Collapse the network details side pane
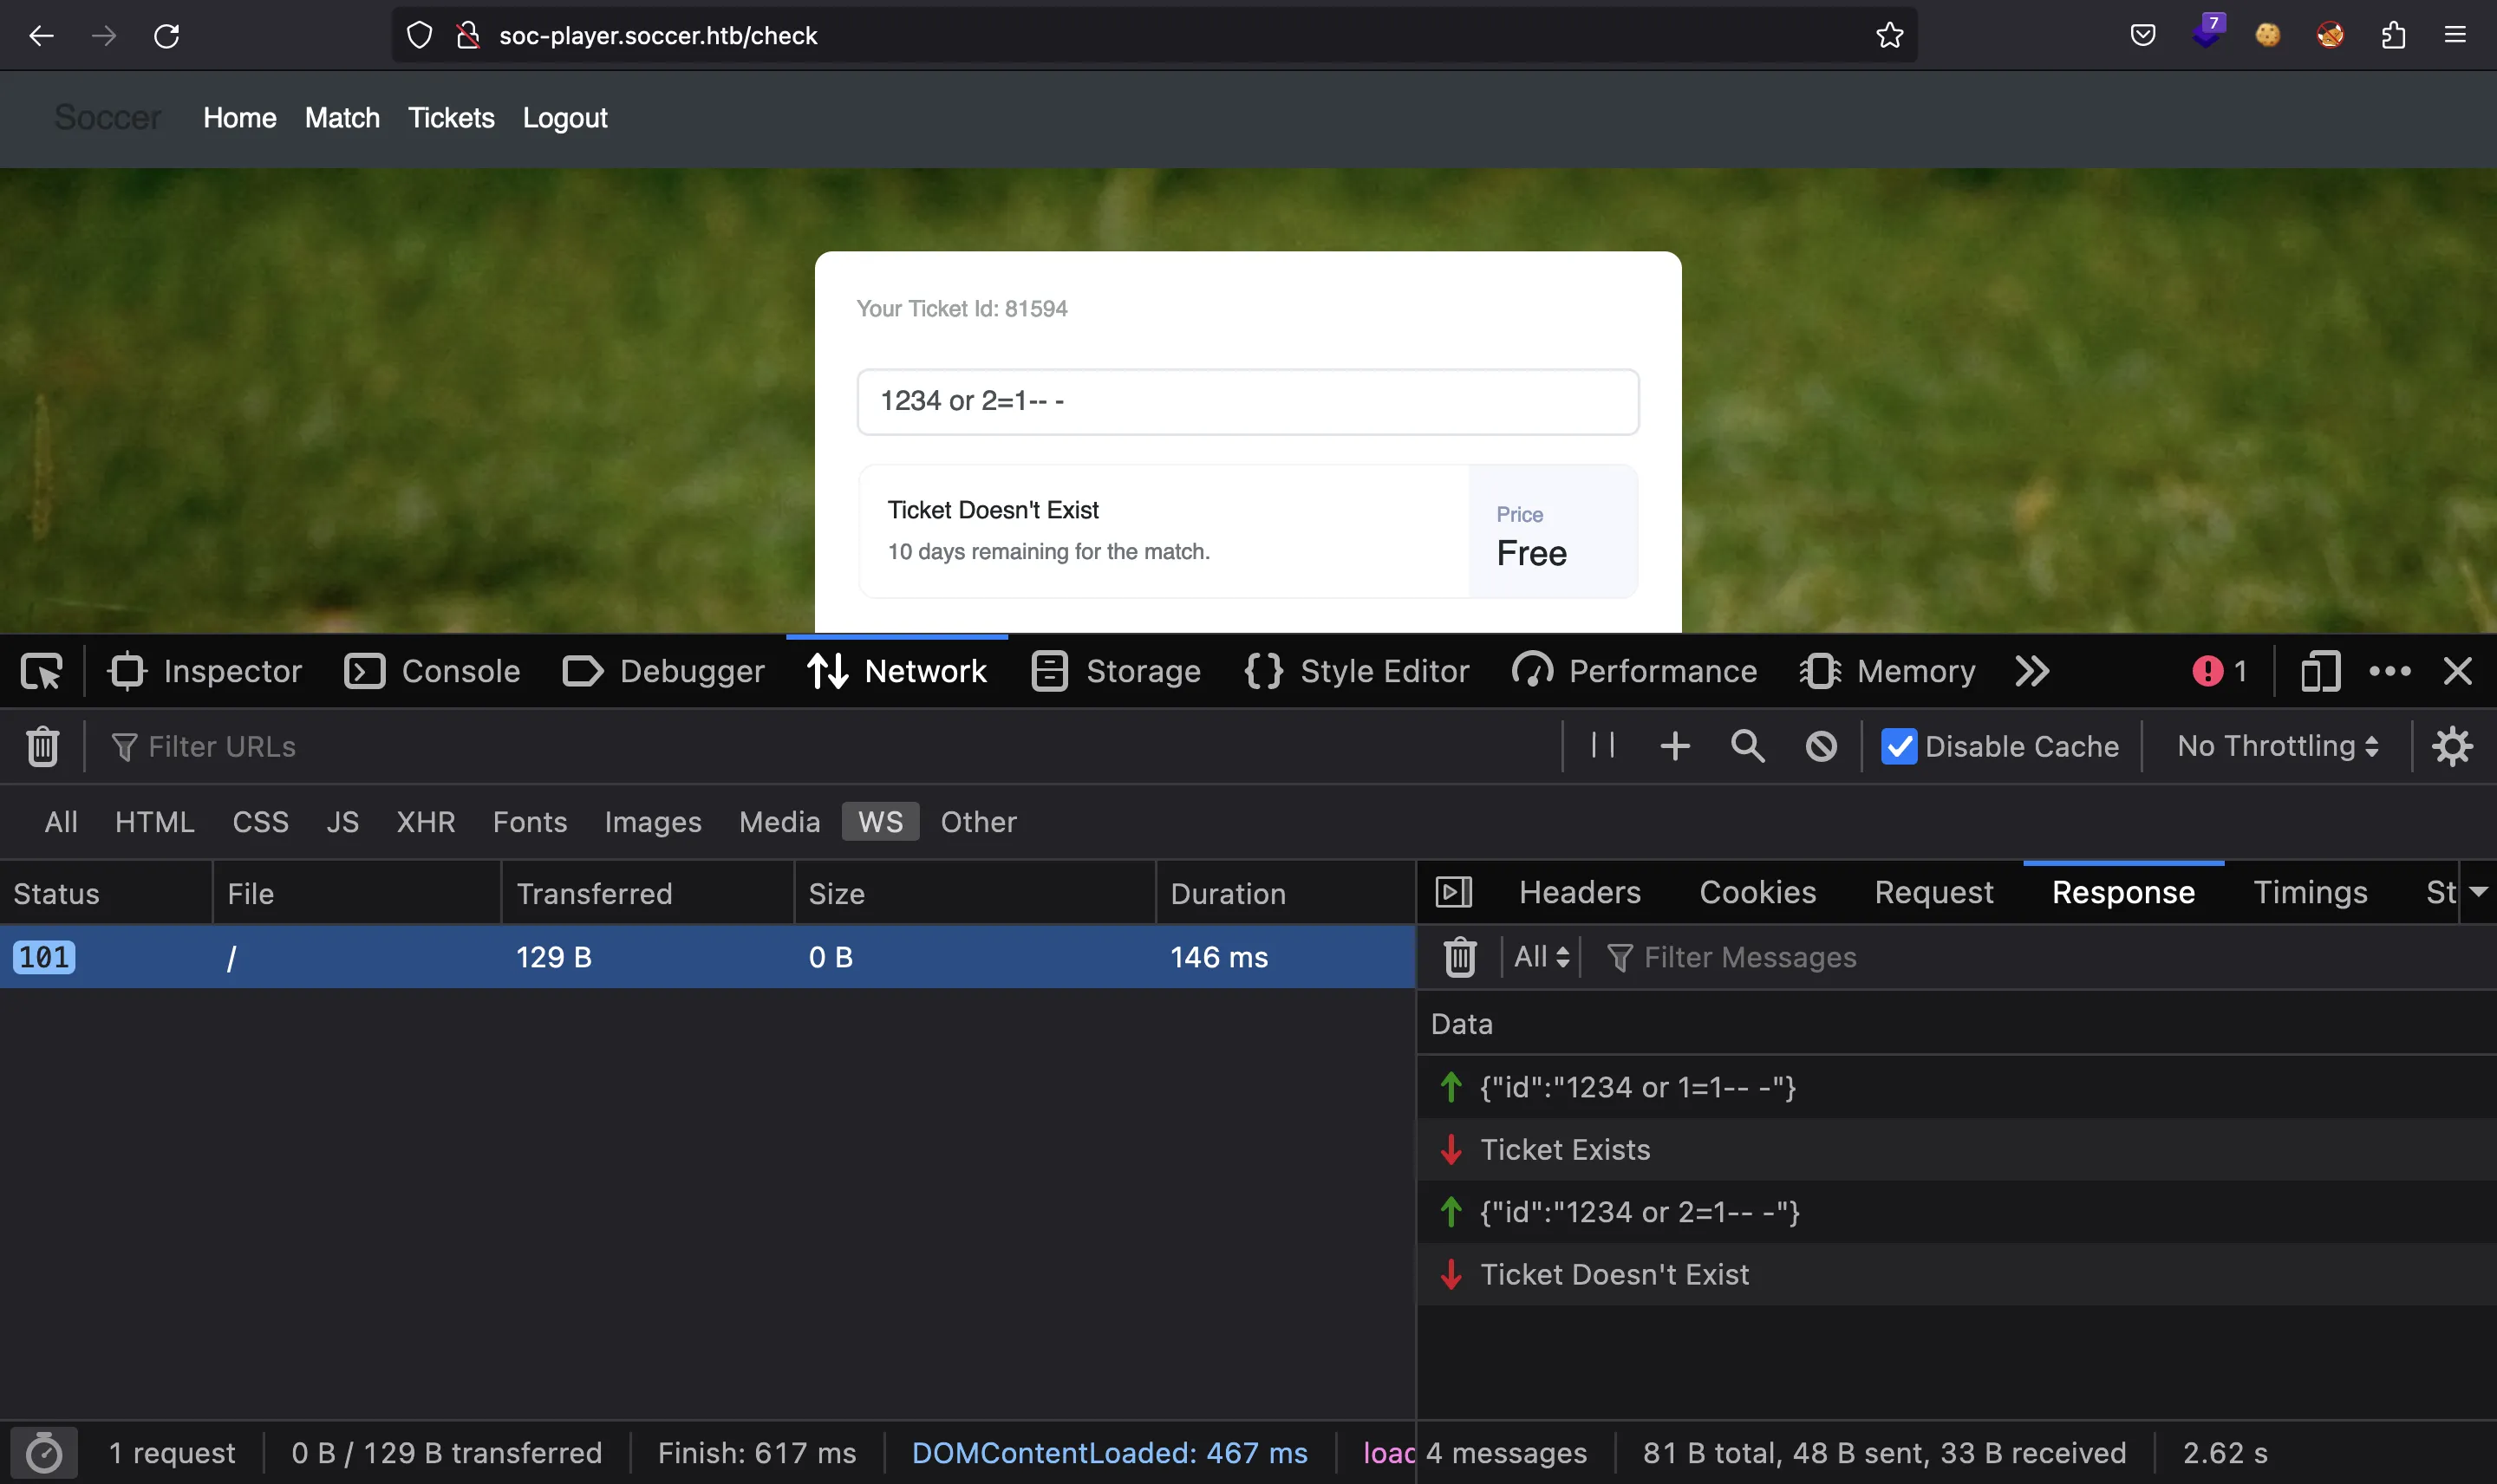Viewport: 2497px width, 1484px height. click(x=1453, y=892)
